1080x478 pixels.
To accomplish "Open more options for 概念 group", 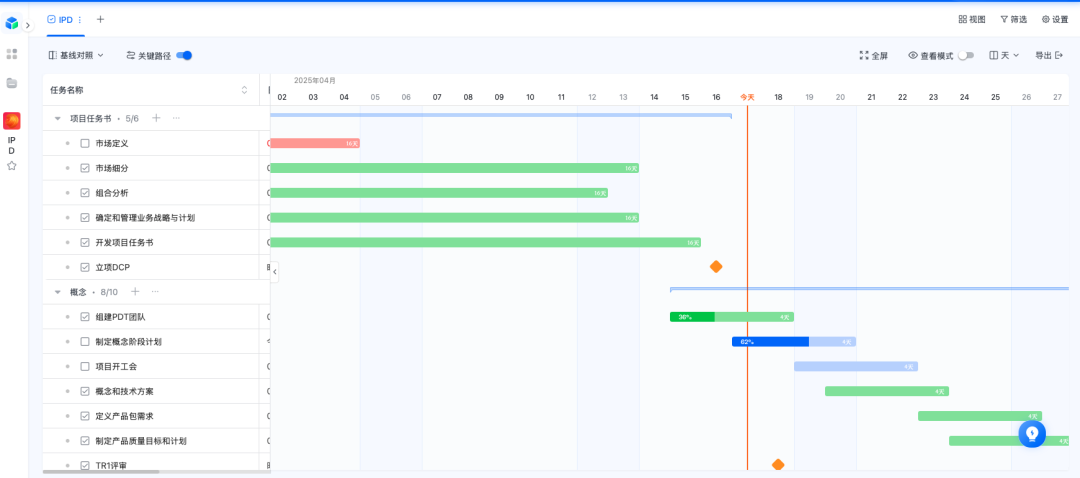I will coord(155,292).
